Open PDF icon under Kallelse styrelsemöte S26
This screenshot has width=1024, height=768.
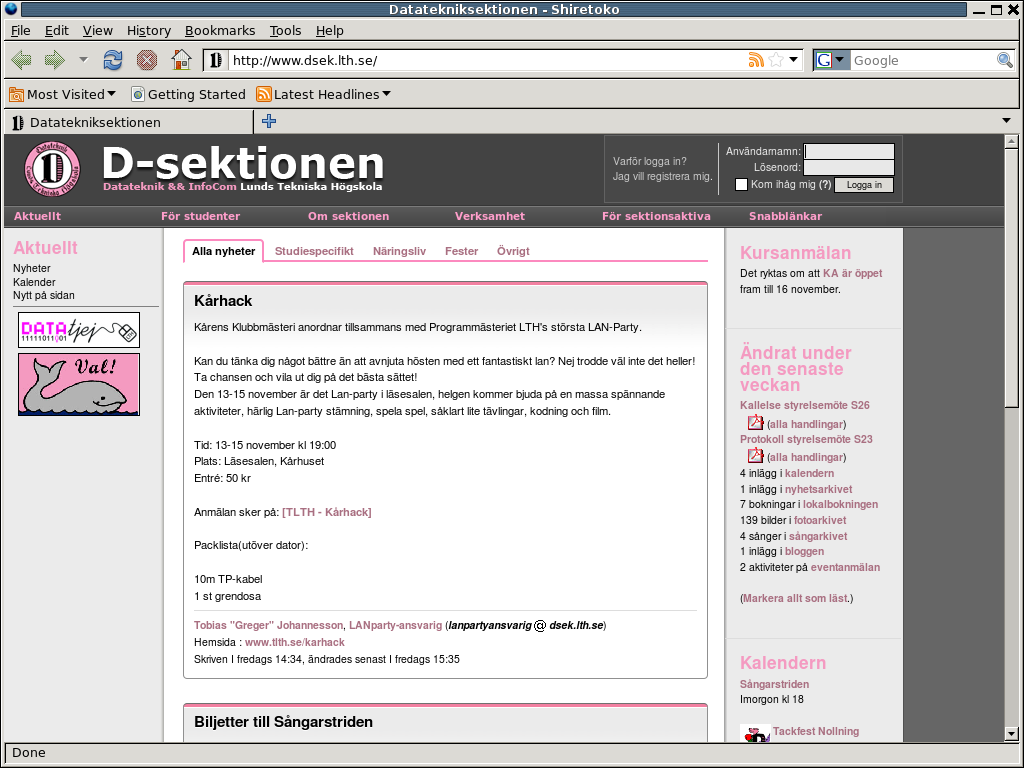tap(755, 423)
